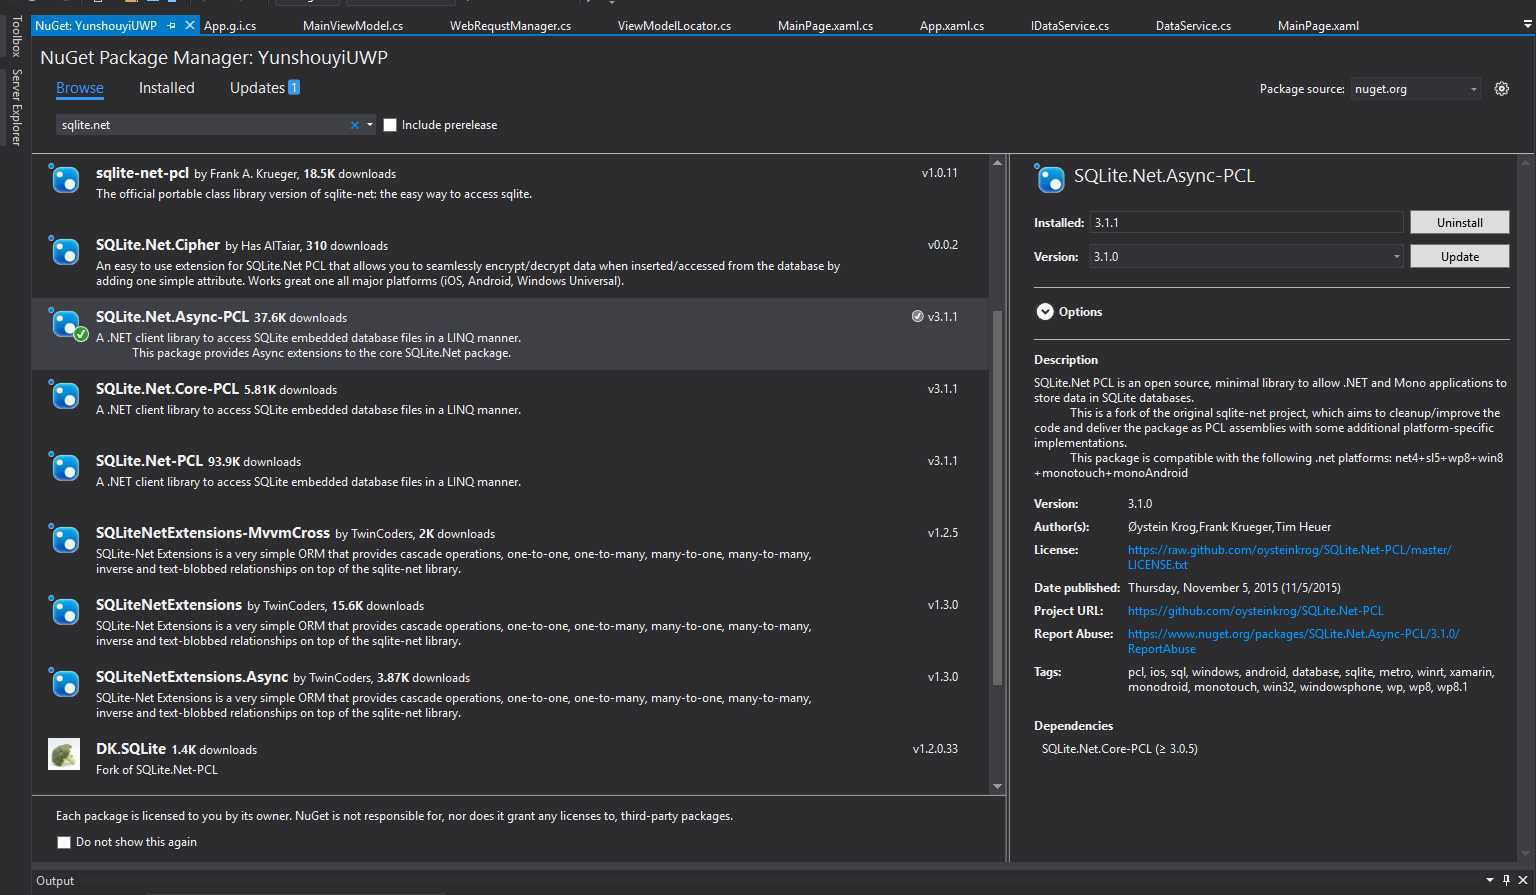Click the DK.SQLite package thumbnail
This screenshot has height=895, width=1536.
tap(64, 754)
